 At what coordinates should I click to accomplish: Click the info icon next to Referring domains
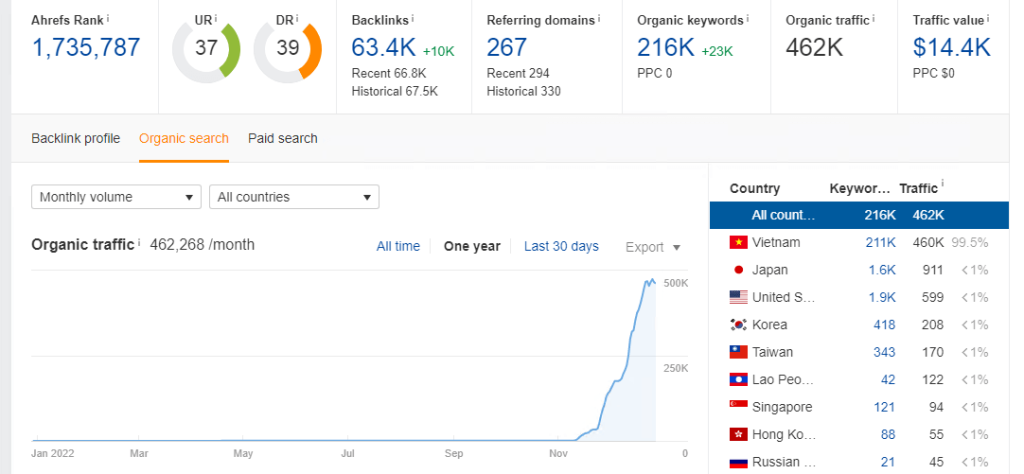[599, 18]
